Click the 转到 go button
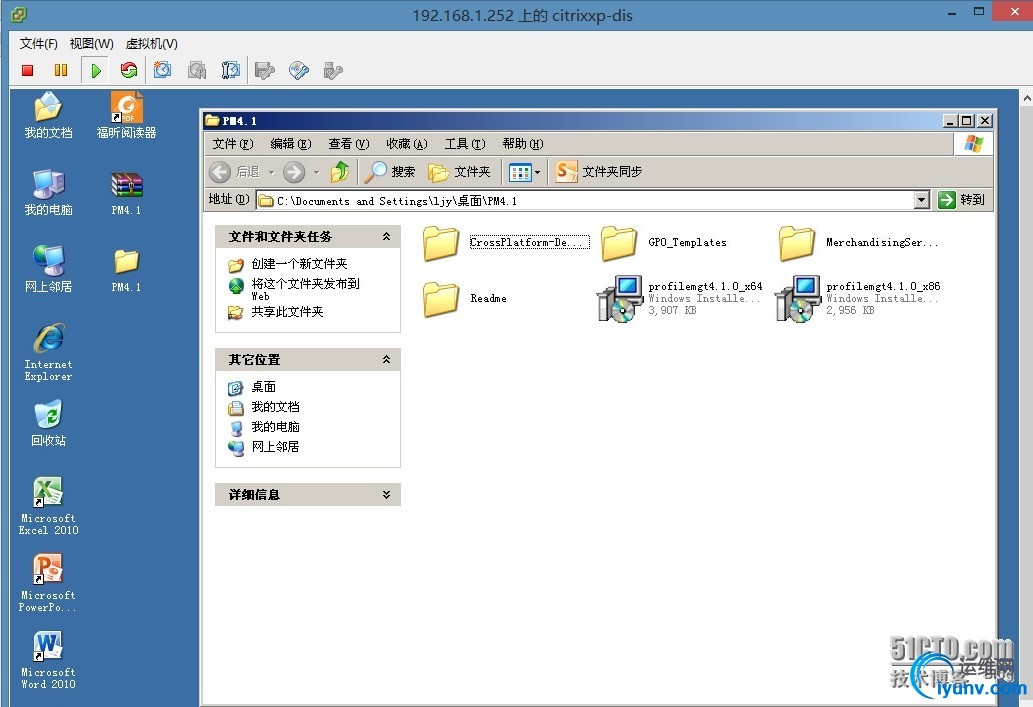This screenshot has height=707, width=1033. click(962, 200)
